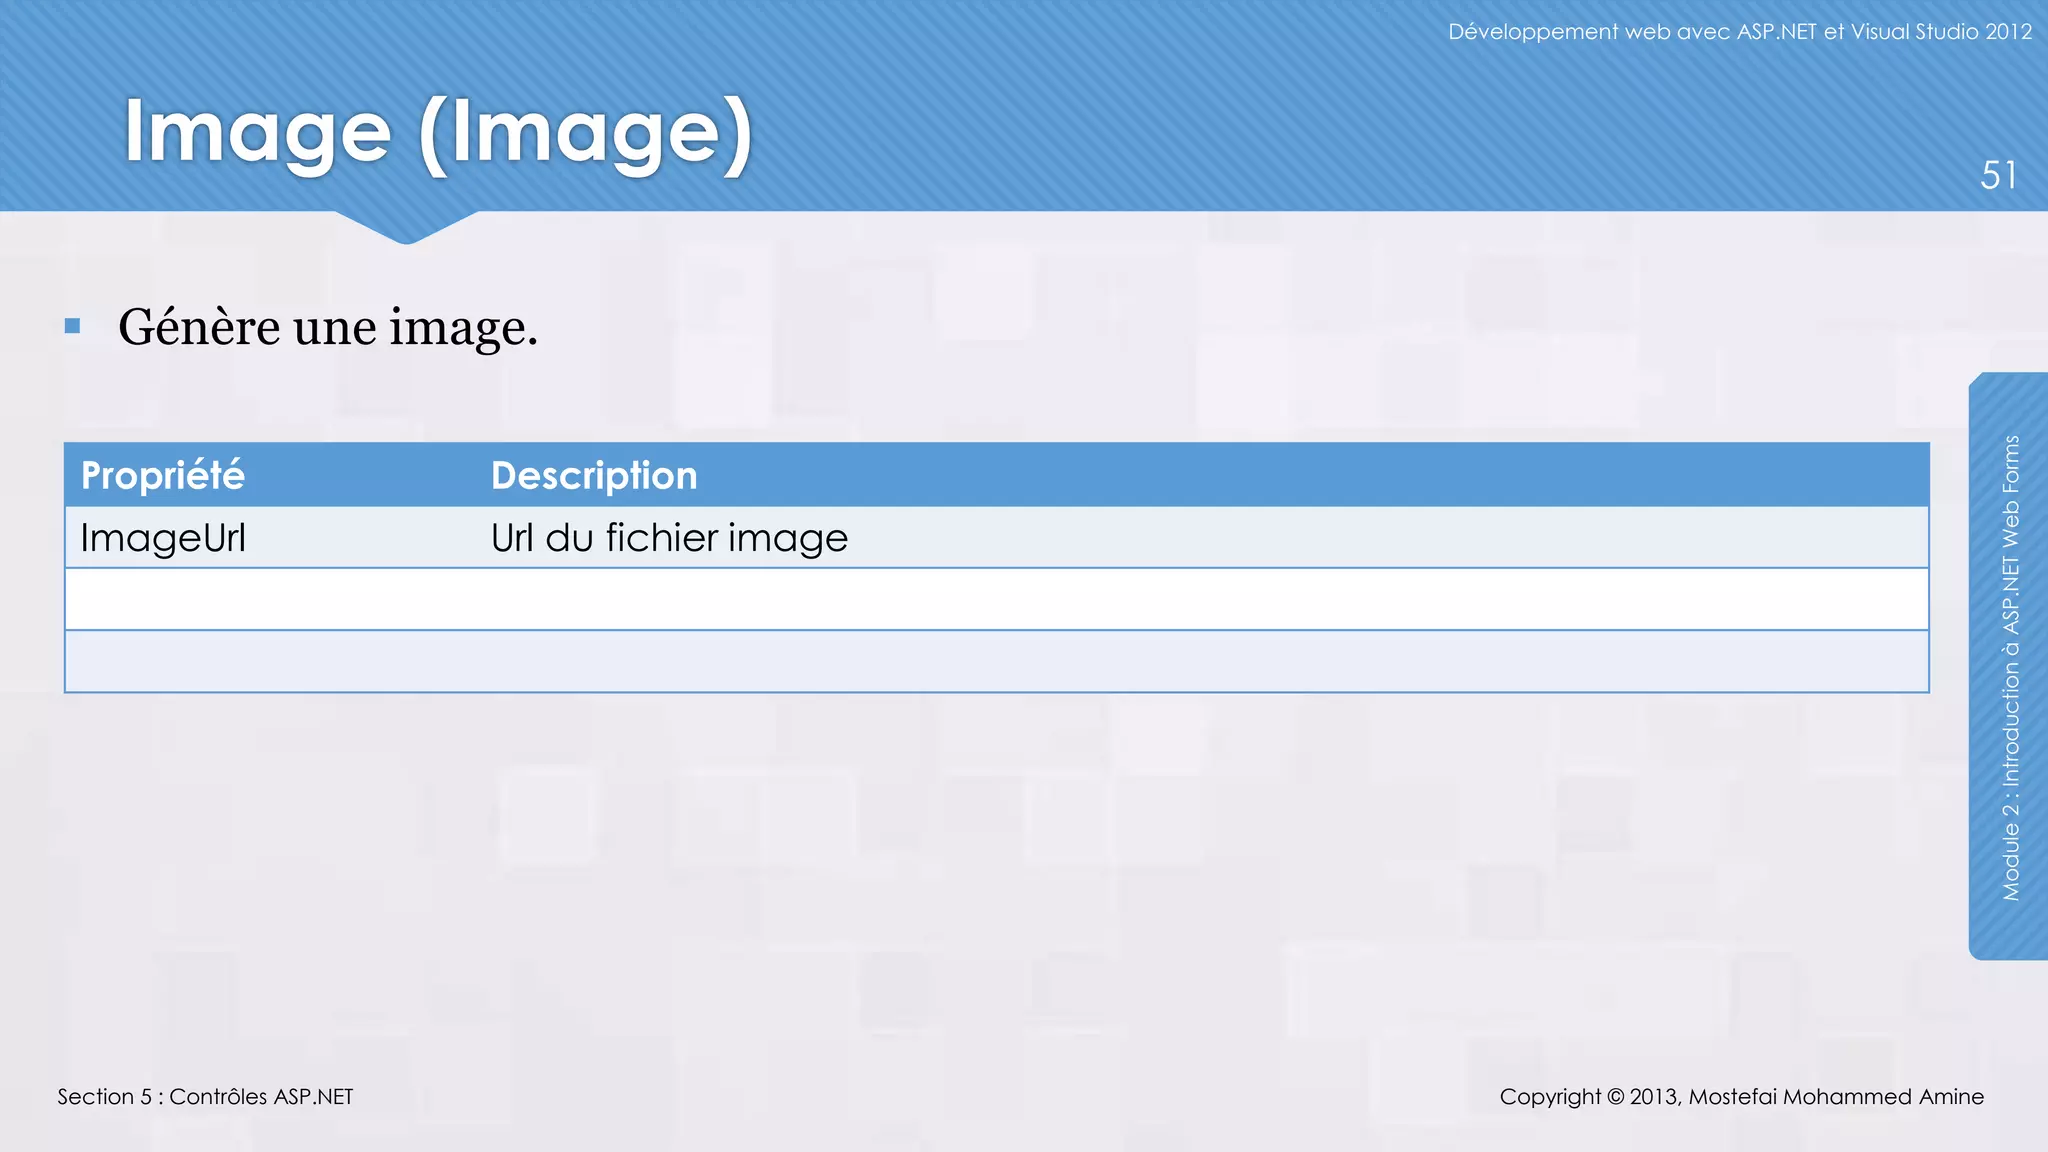Click the vertical Module 2 side tab
Image resolution: width=2048 pixels, height=1152 pixels.
coord(2010,666)
